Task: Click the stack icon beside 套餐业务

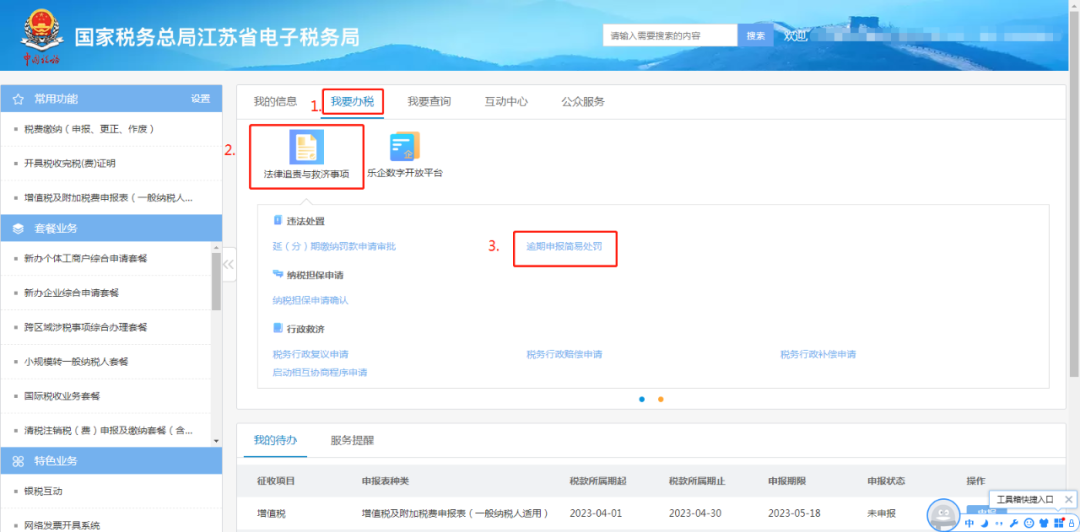Action: click(19, 228)
